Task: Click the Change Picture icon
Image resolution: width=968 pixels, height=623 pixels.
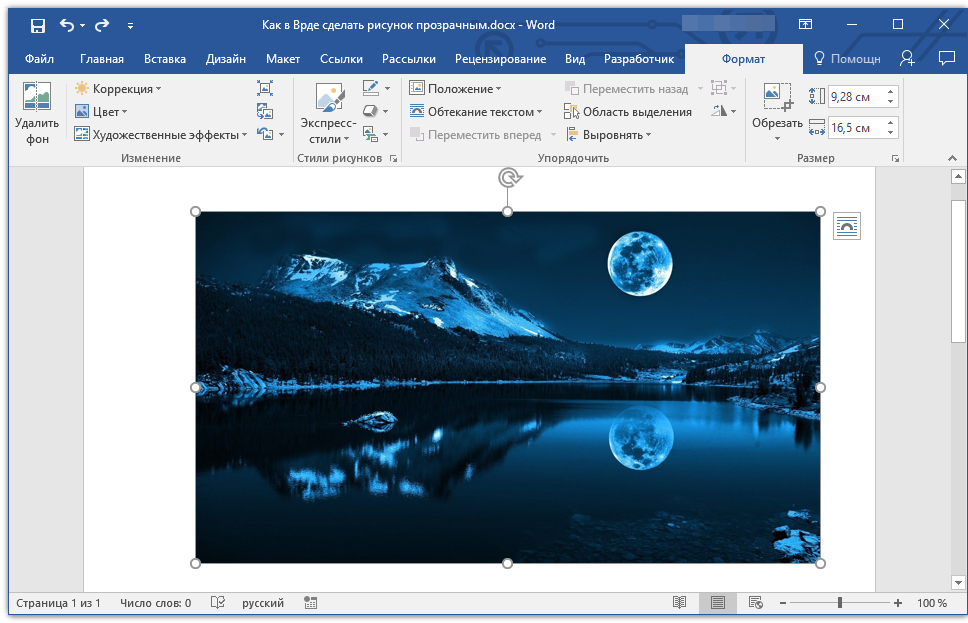Action: [265, 111]
